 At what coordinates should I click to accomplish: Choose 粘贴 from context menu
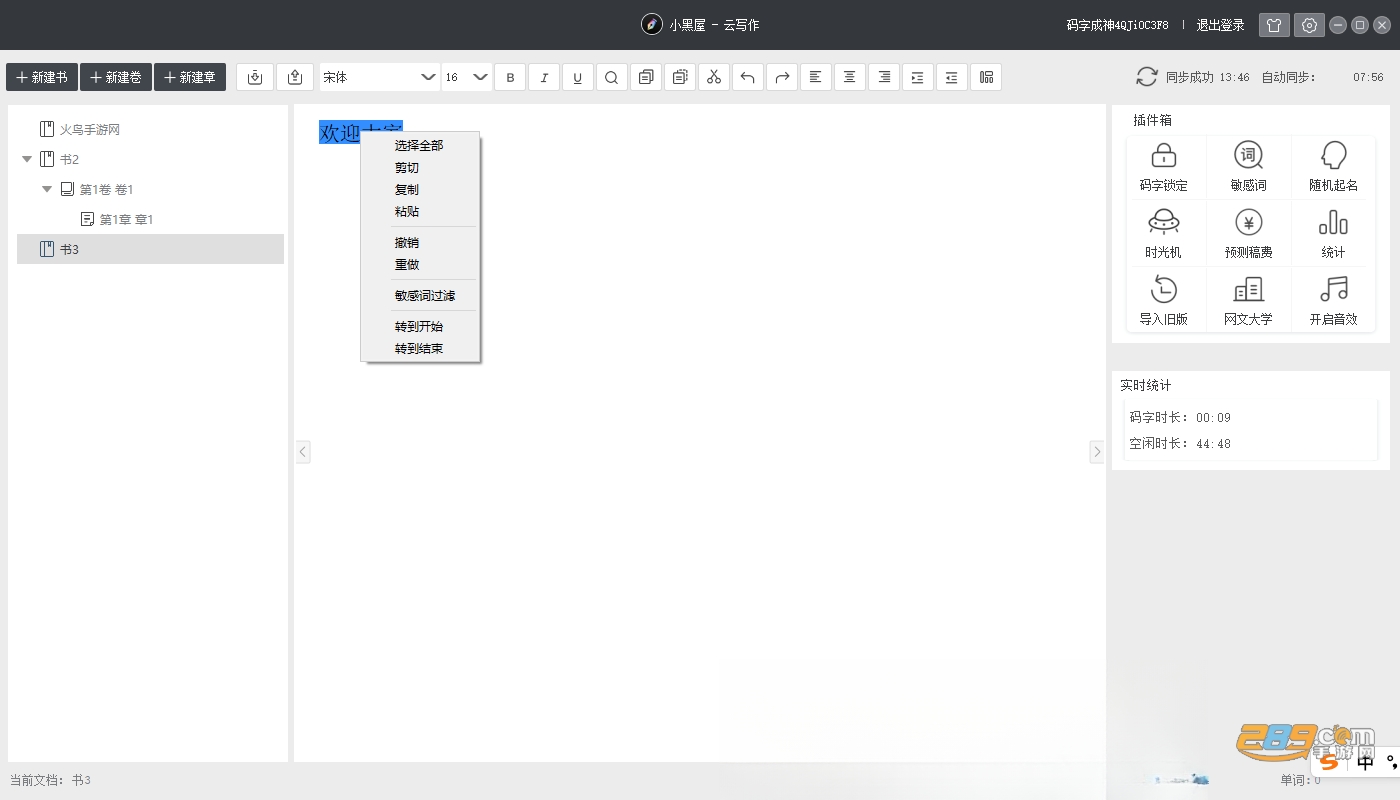[419, 211]
